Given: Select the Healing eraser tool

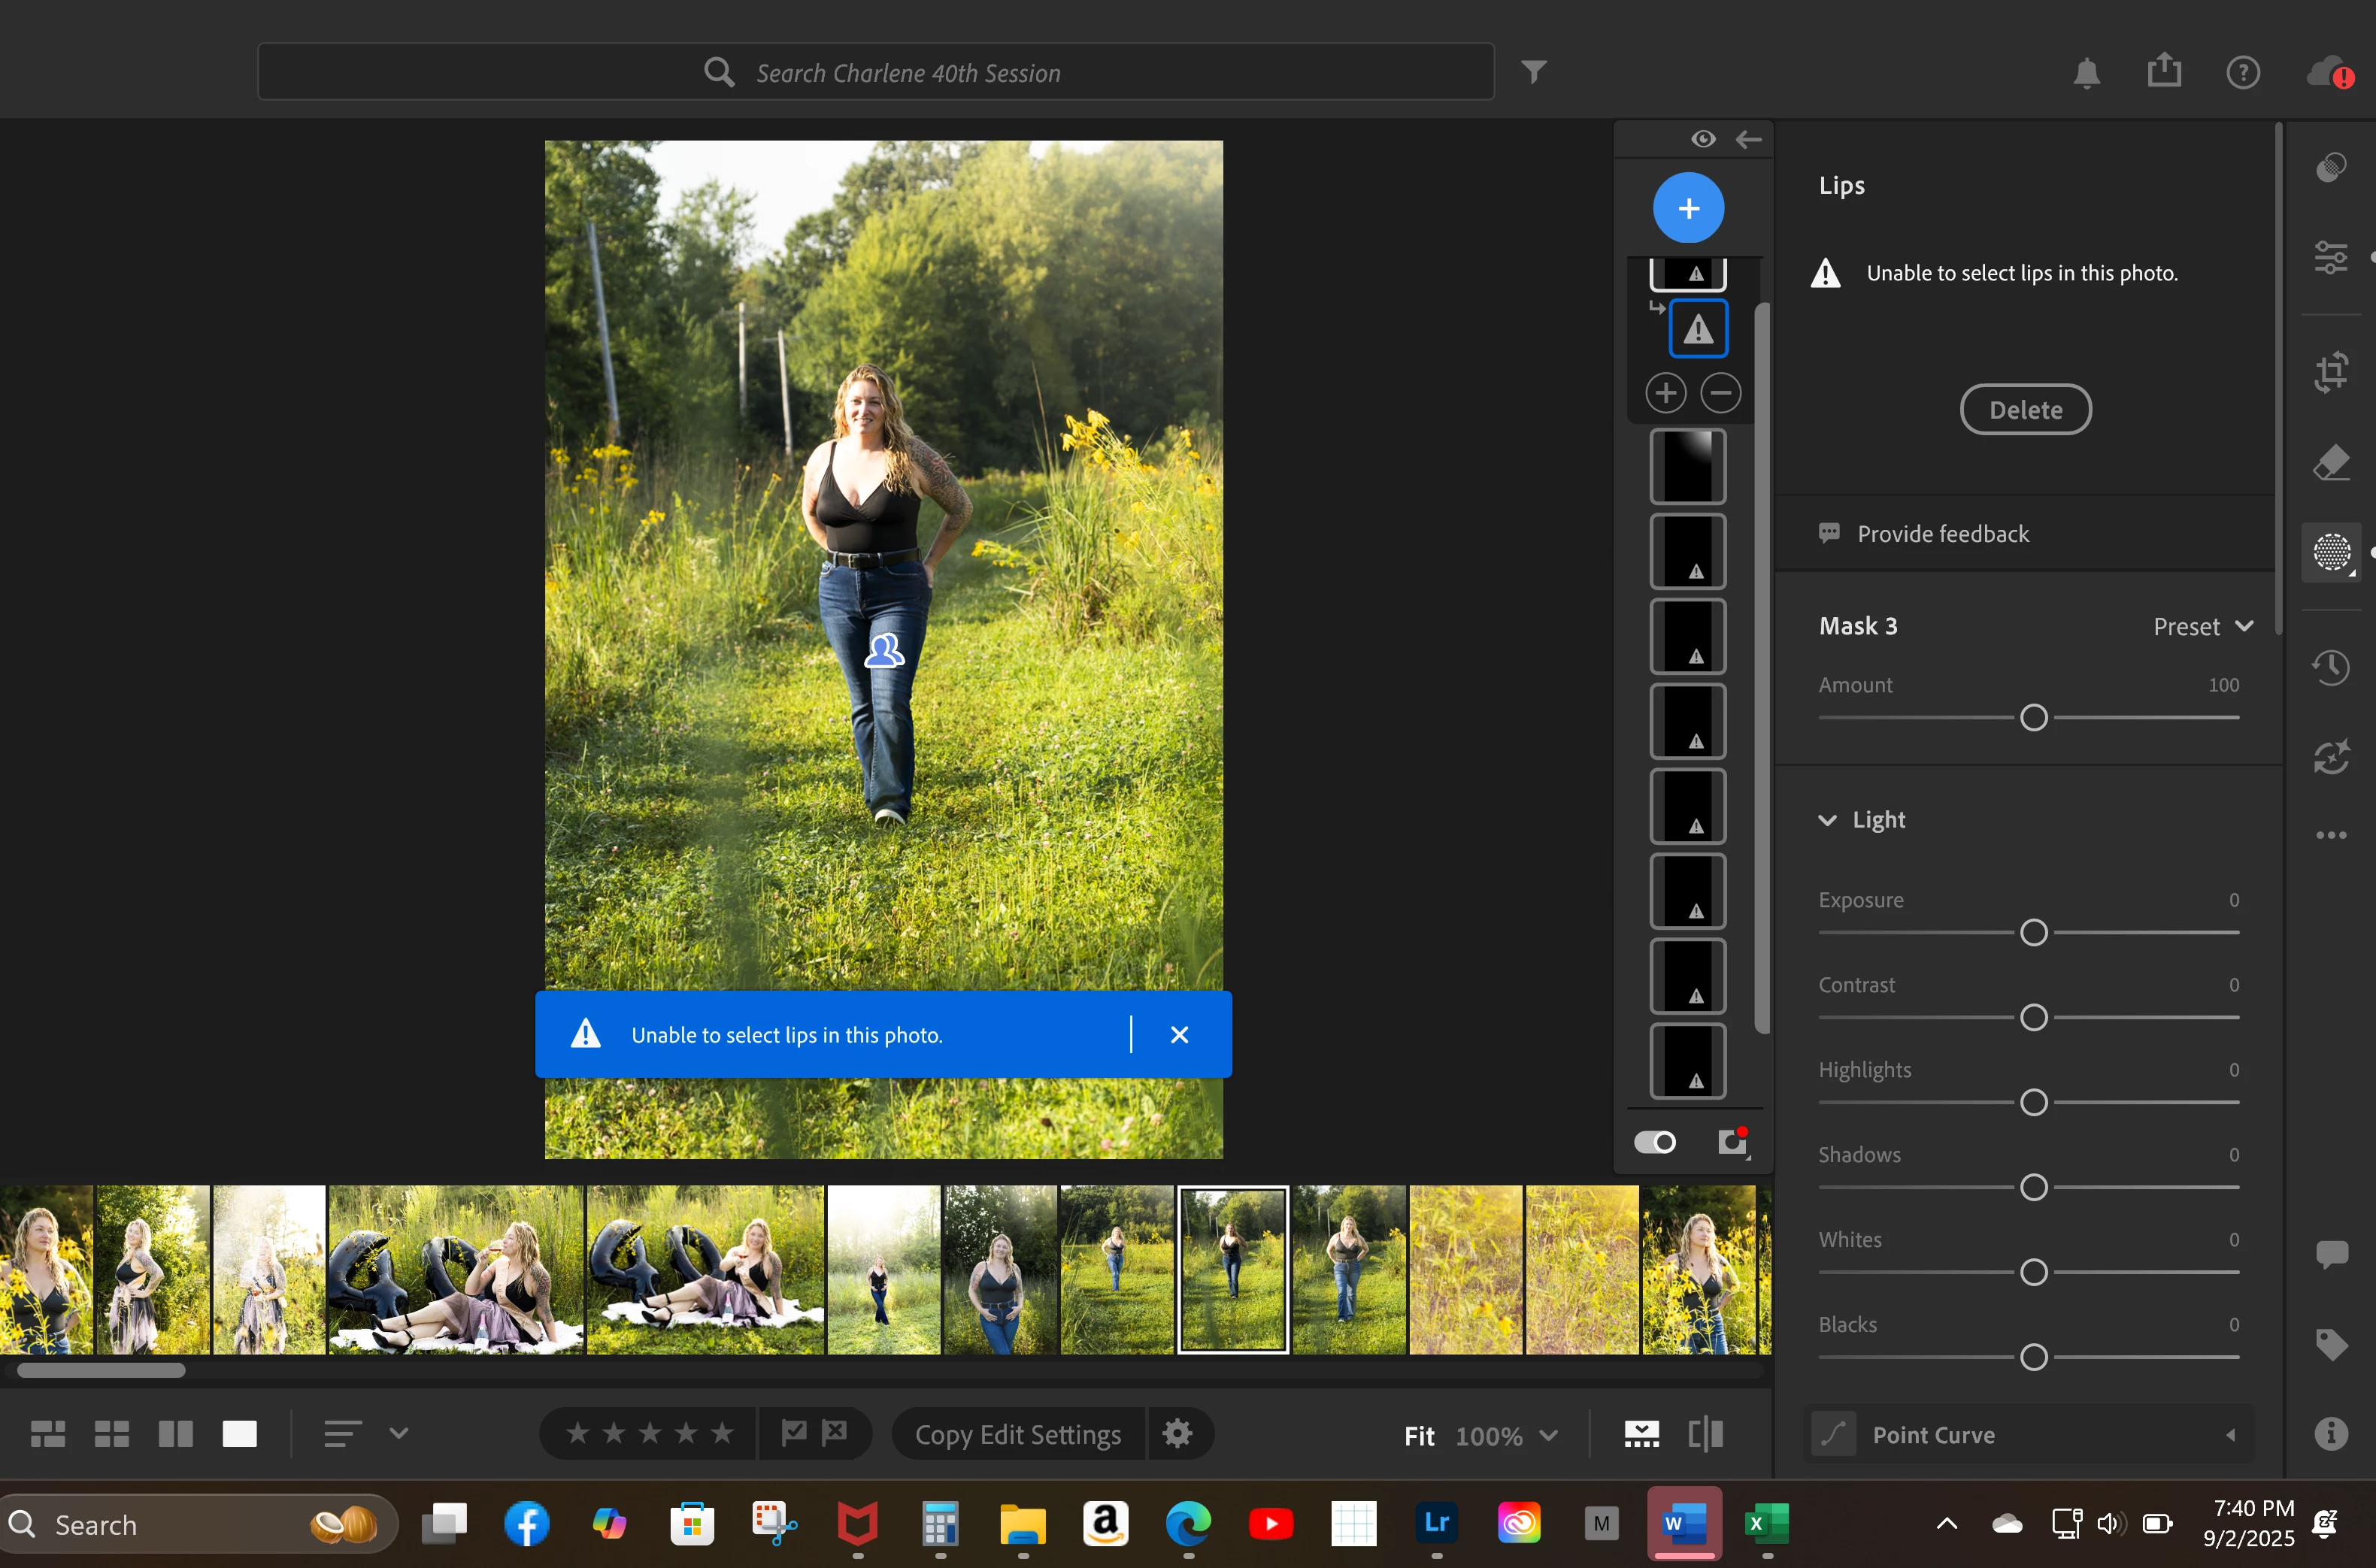Looking at the screenshot, I should 2331,462.
